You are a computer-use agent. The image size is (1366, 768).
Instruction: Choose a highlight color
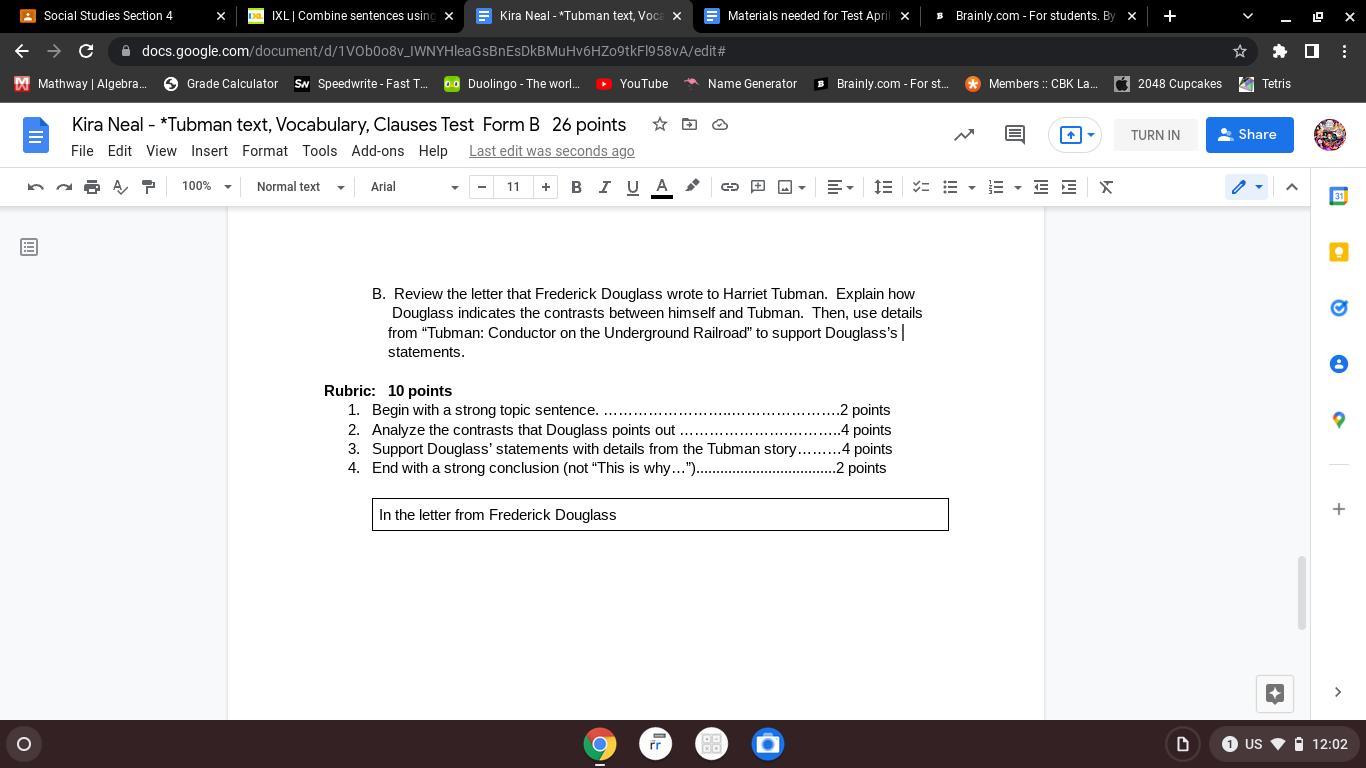[x=692, y=187]
